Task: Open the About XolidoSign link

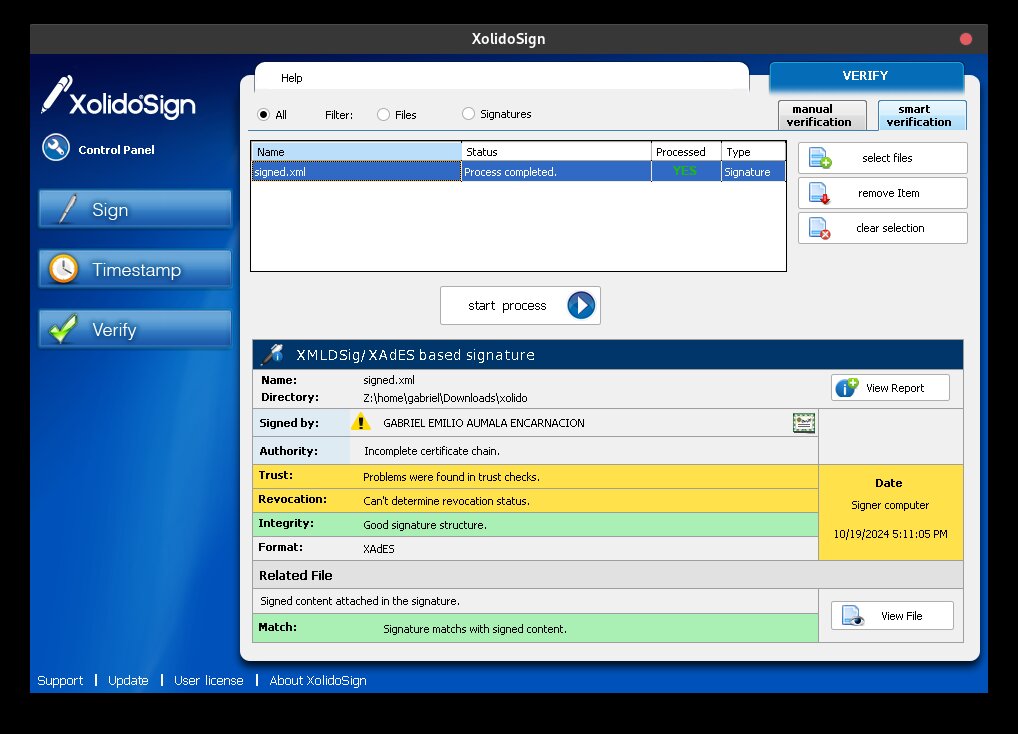Action: coord(318,680)
